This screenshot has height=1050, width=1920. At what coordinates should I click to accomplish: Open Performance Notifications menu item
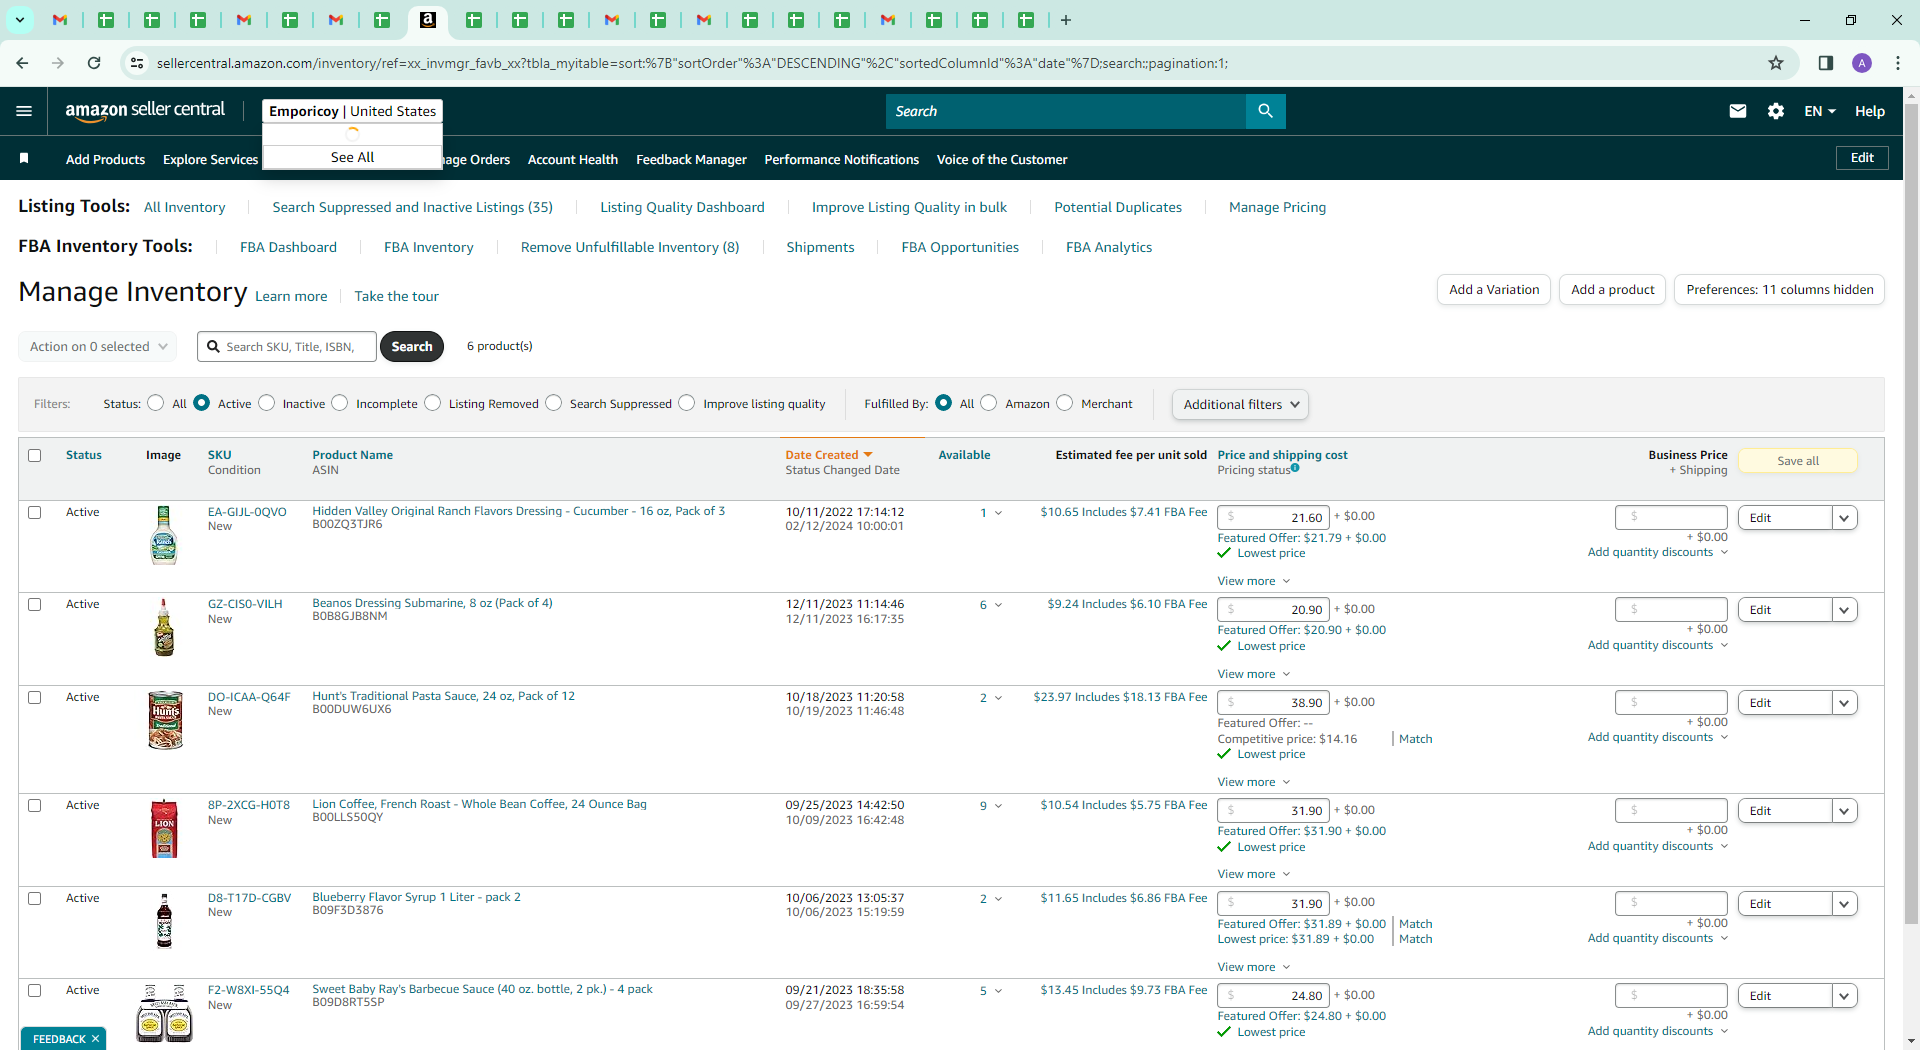click(x=841, y=159)
